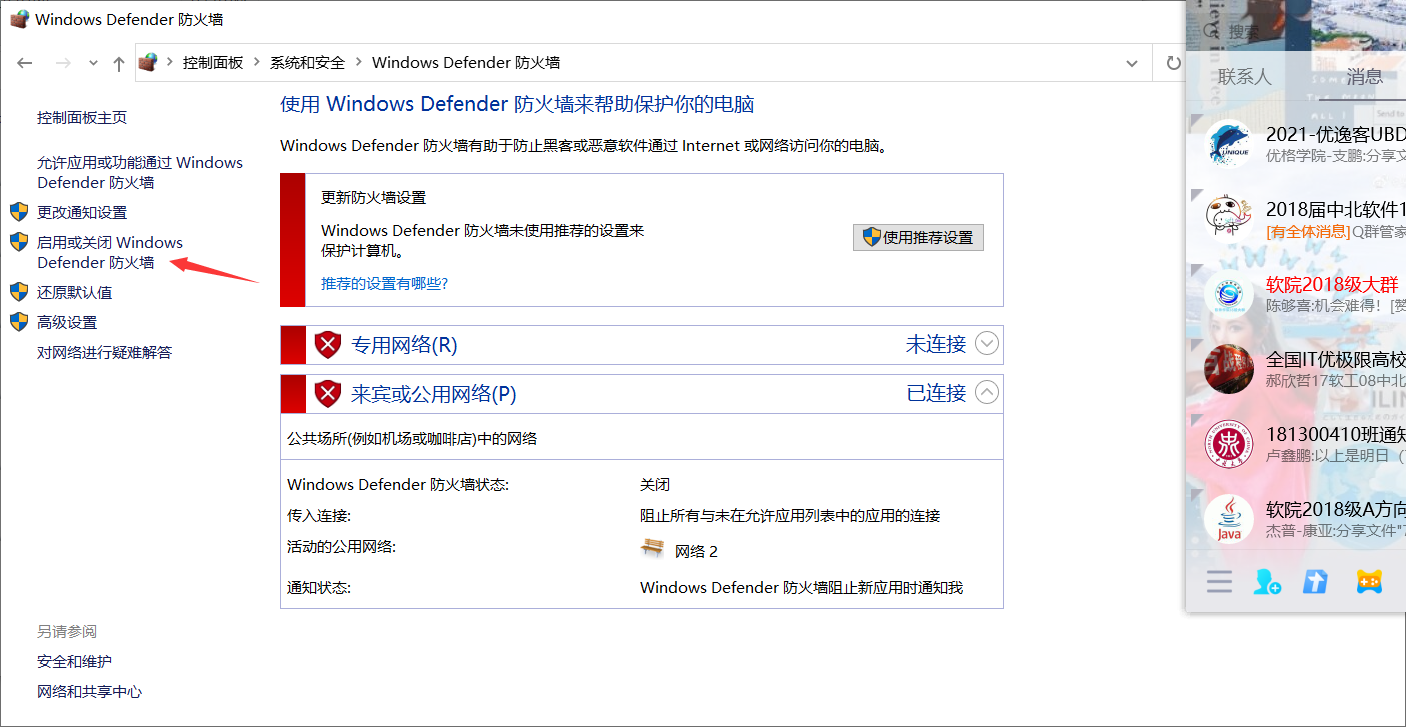Open 推荐的设置有哪些? link

click(385, 283)
